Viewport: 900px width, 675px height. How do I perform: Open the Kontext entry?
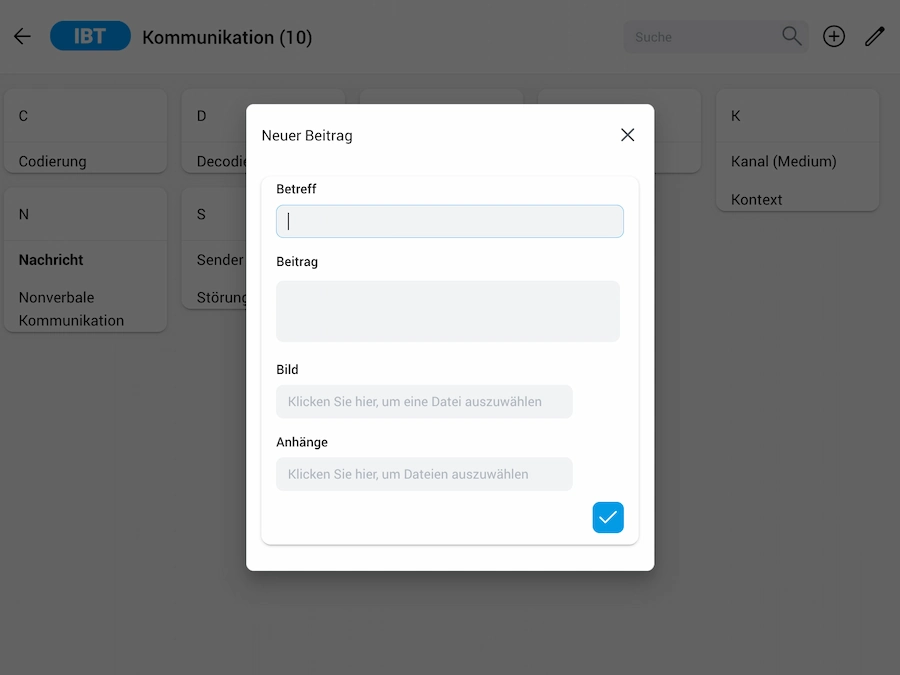pos(756,200)
